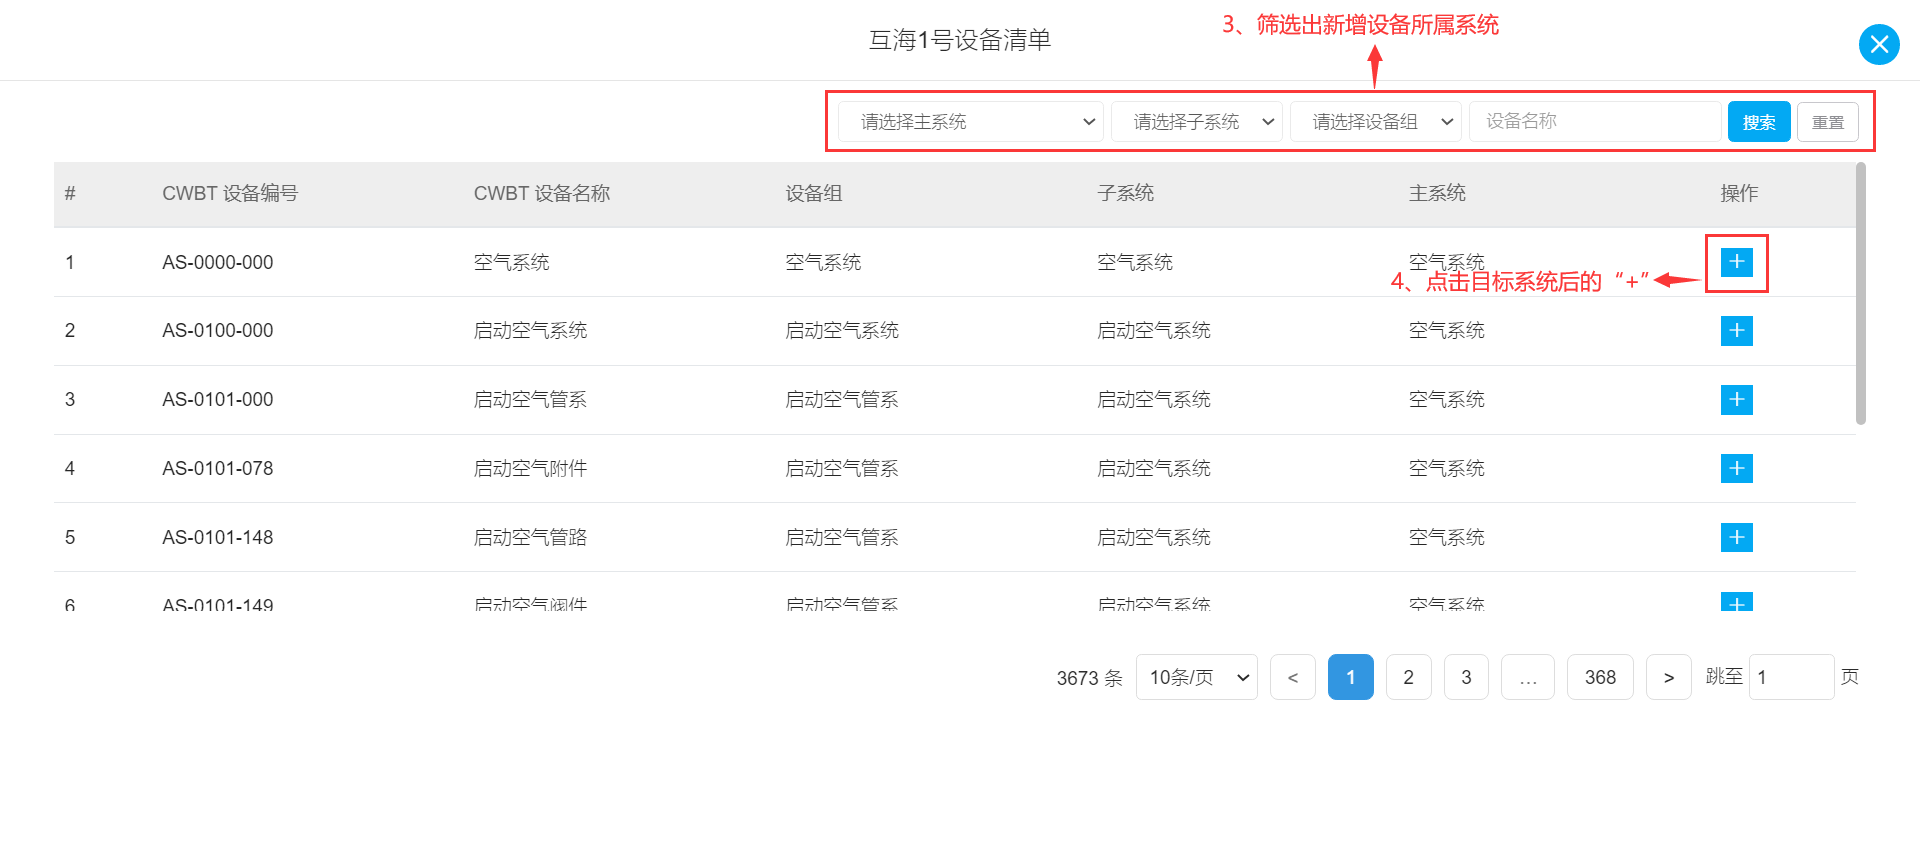Click the vertical scrollbar of the device table

1861,293
